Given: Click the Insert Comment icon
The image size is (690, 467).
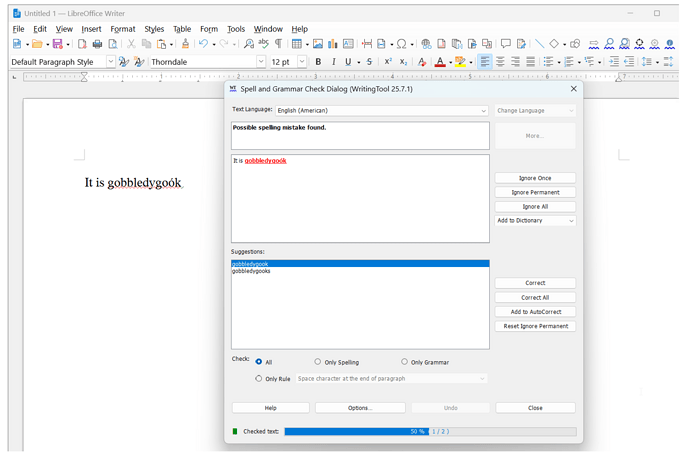Looking at the screenshot, I should click(506, 44).
